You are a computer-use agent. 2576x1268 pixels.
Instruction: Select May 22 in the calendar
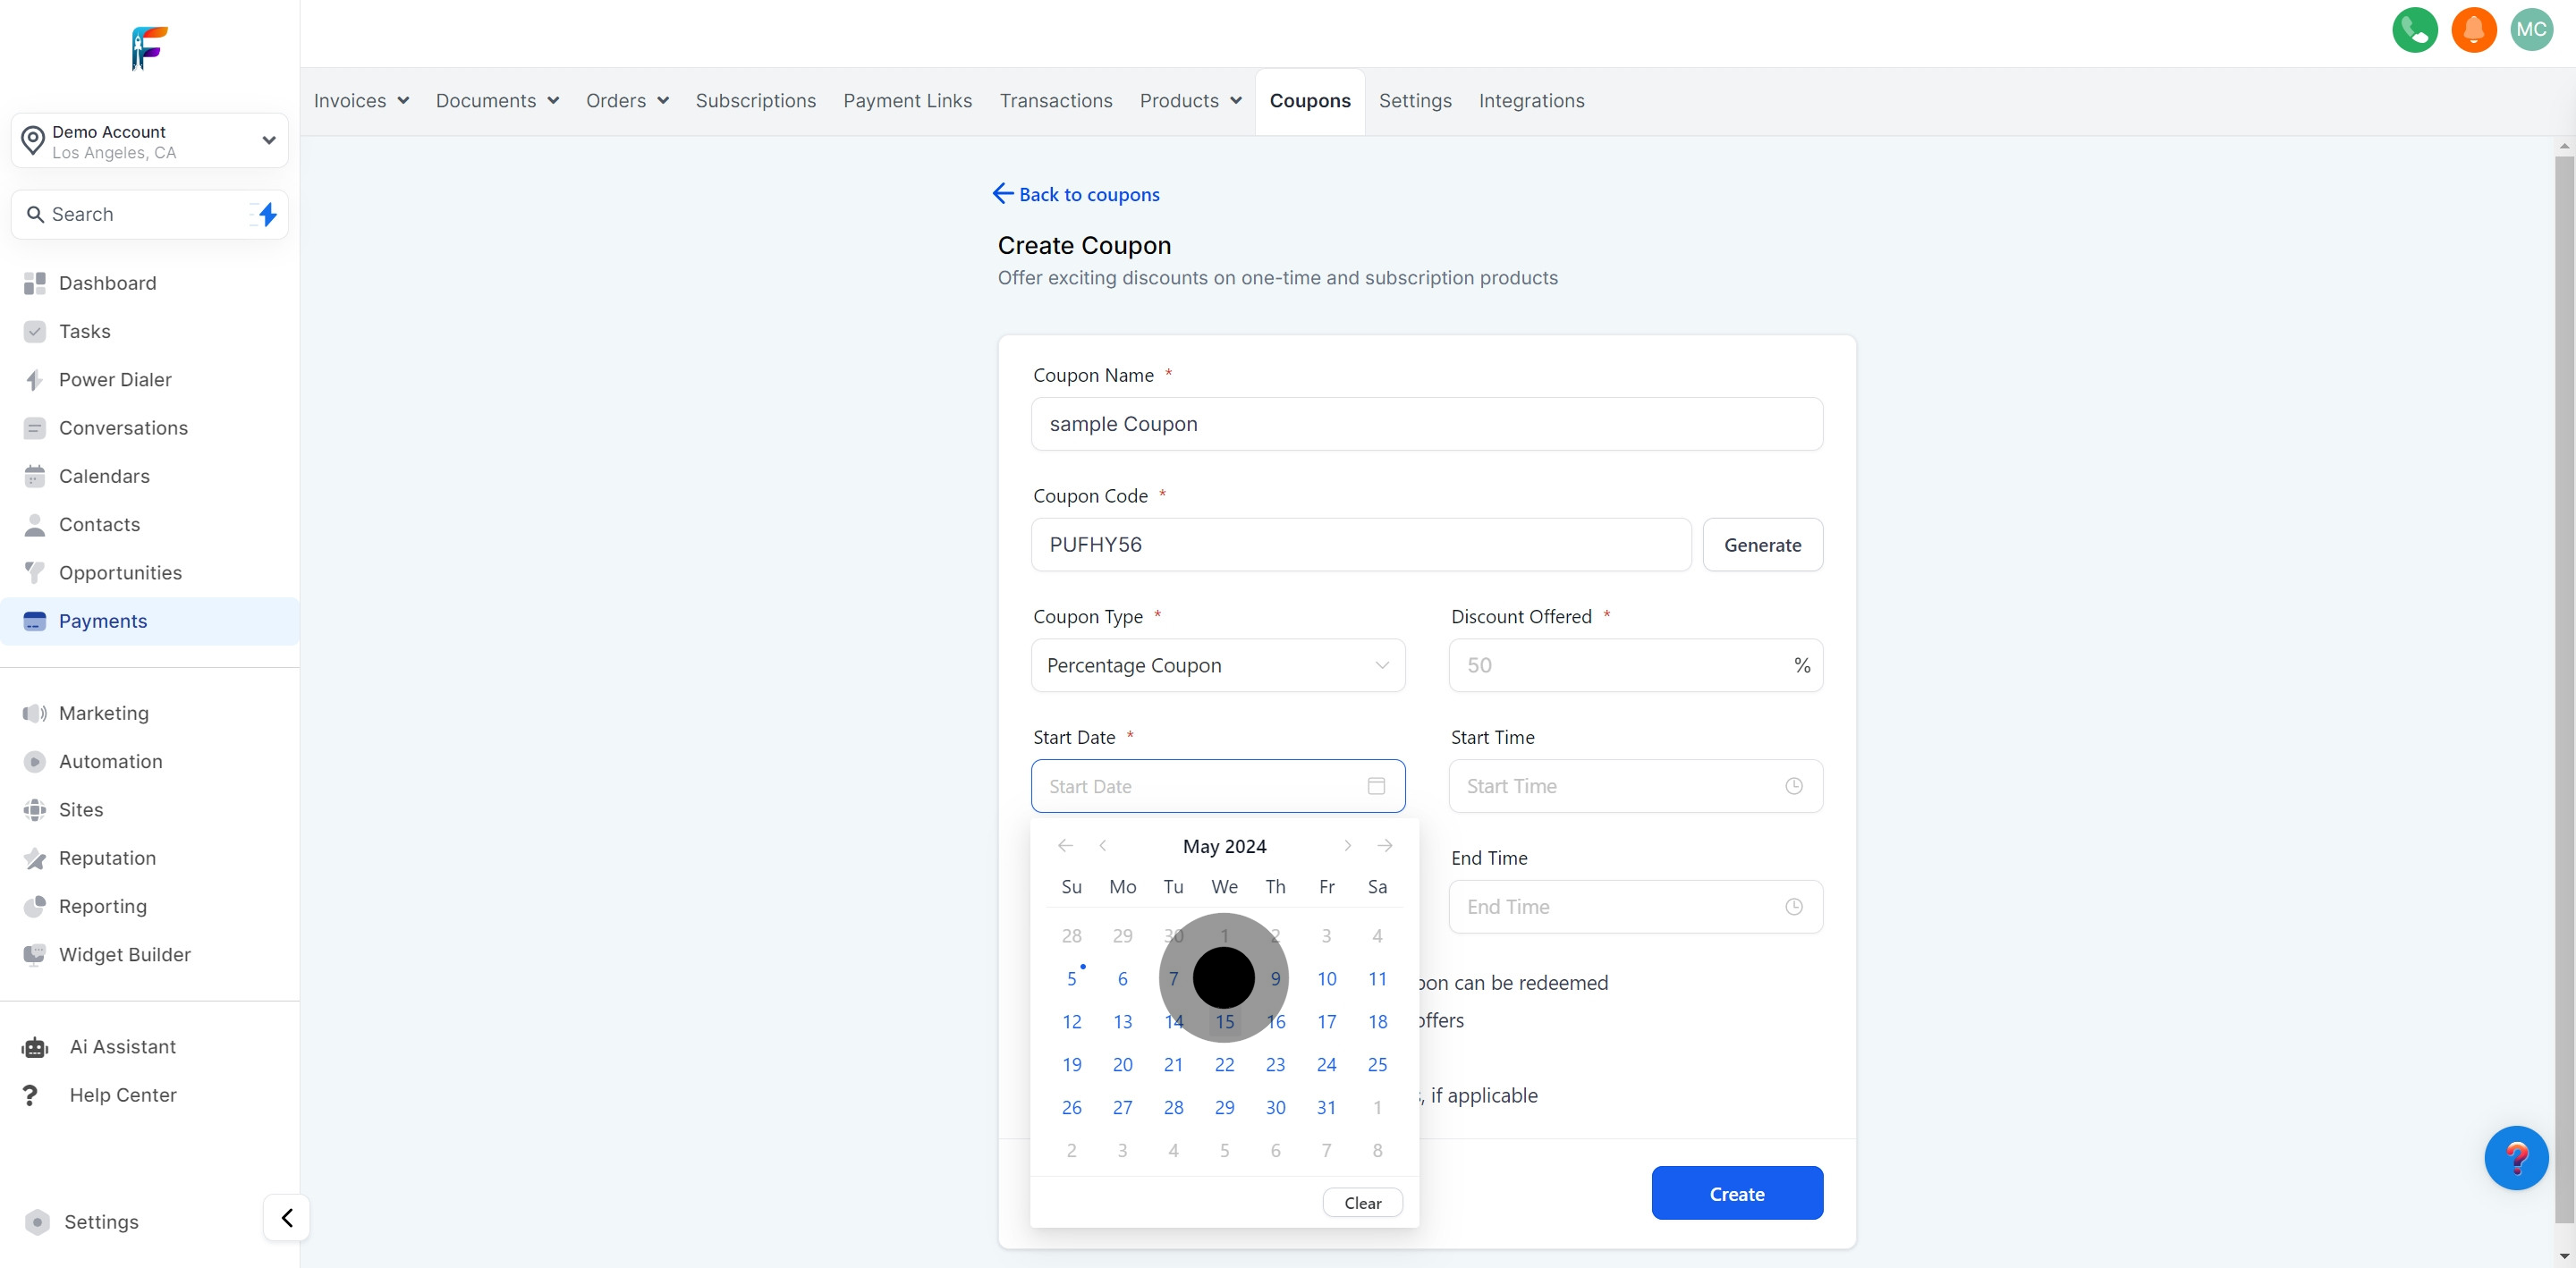coord(1224,1064)
